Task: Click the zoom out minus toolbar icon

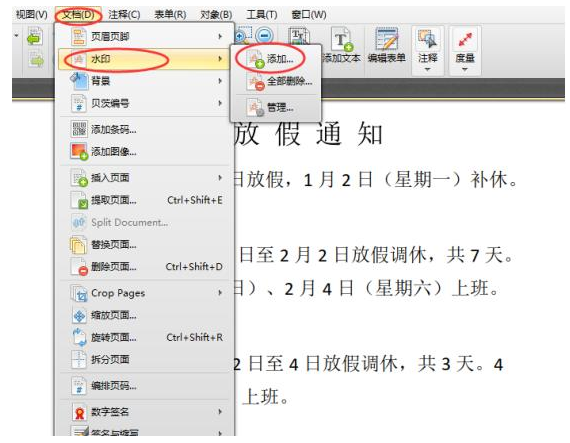Action: (264, 36)
